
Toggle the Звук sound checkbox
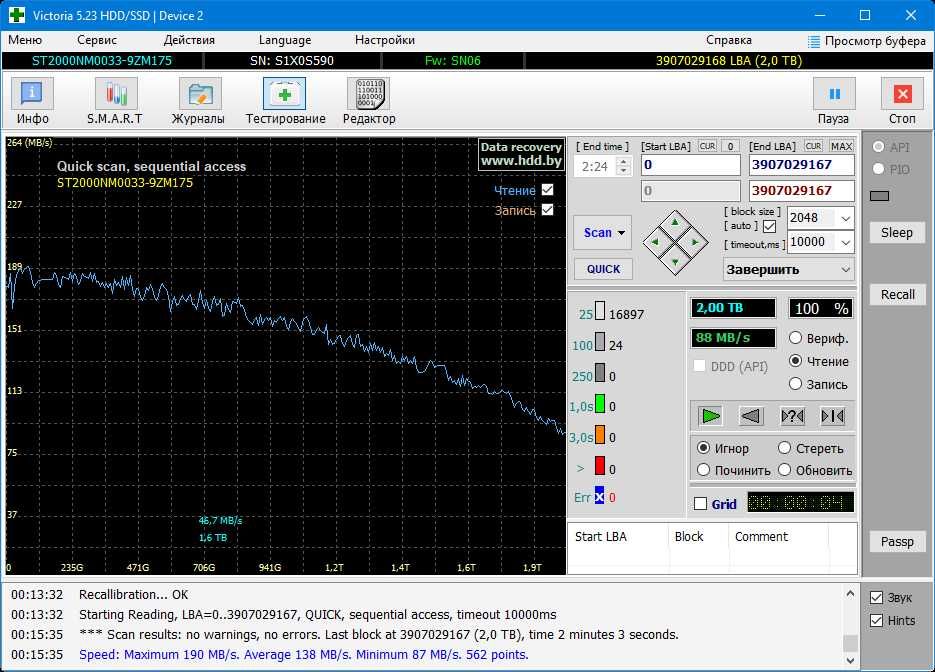point(876,597)
